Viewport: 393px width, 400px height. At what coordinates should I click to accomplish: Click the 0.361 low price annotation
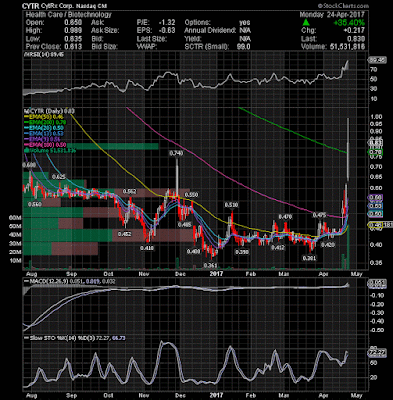point(210,265)
